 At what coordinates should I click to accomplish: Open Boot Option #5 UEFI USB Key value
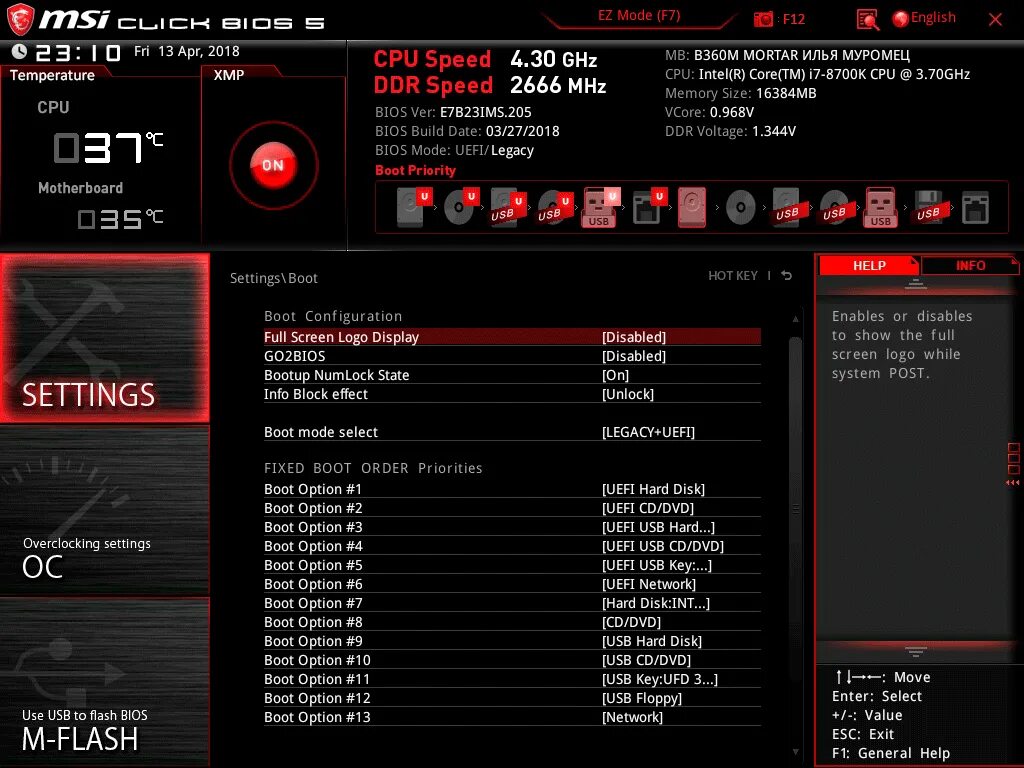click(x=657, y=565)
